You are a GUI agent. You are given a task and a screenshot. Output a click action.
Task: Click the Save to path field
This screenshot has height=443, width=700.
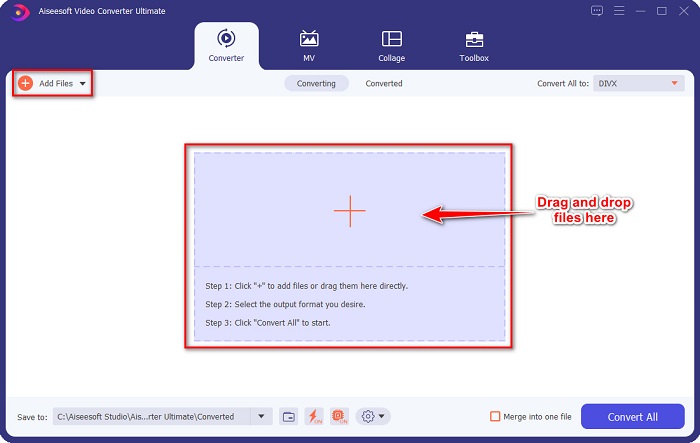[x=152, y=417]
